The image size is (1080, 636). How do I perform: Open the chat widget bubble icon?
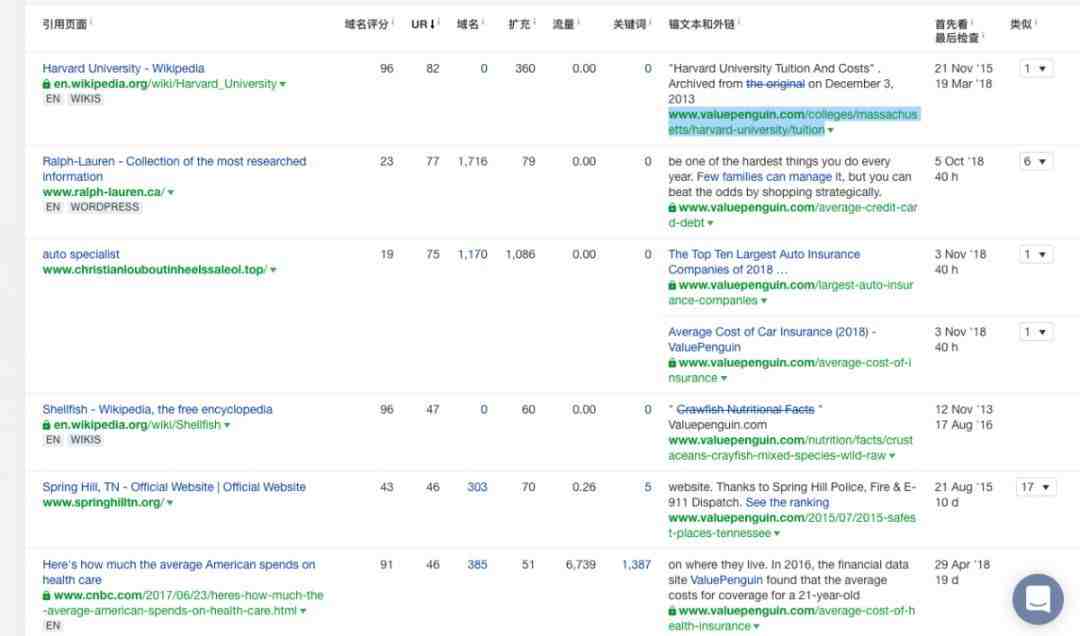pos(1037,599)
